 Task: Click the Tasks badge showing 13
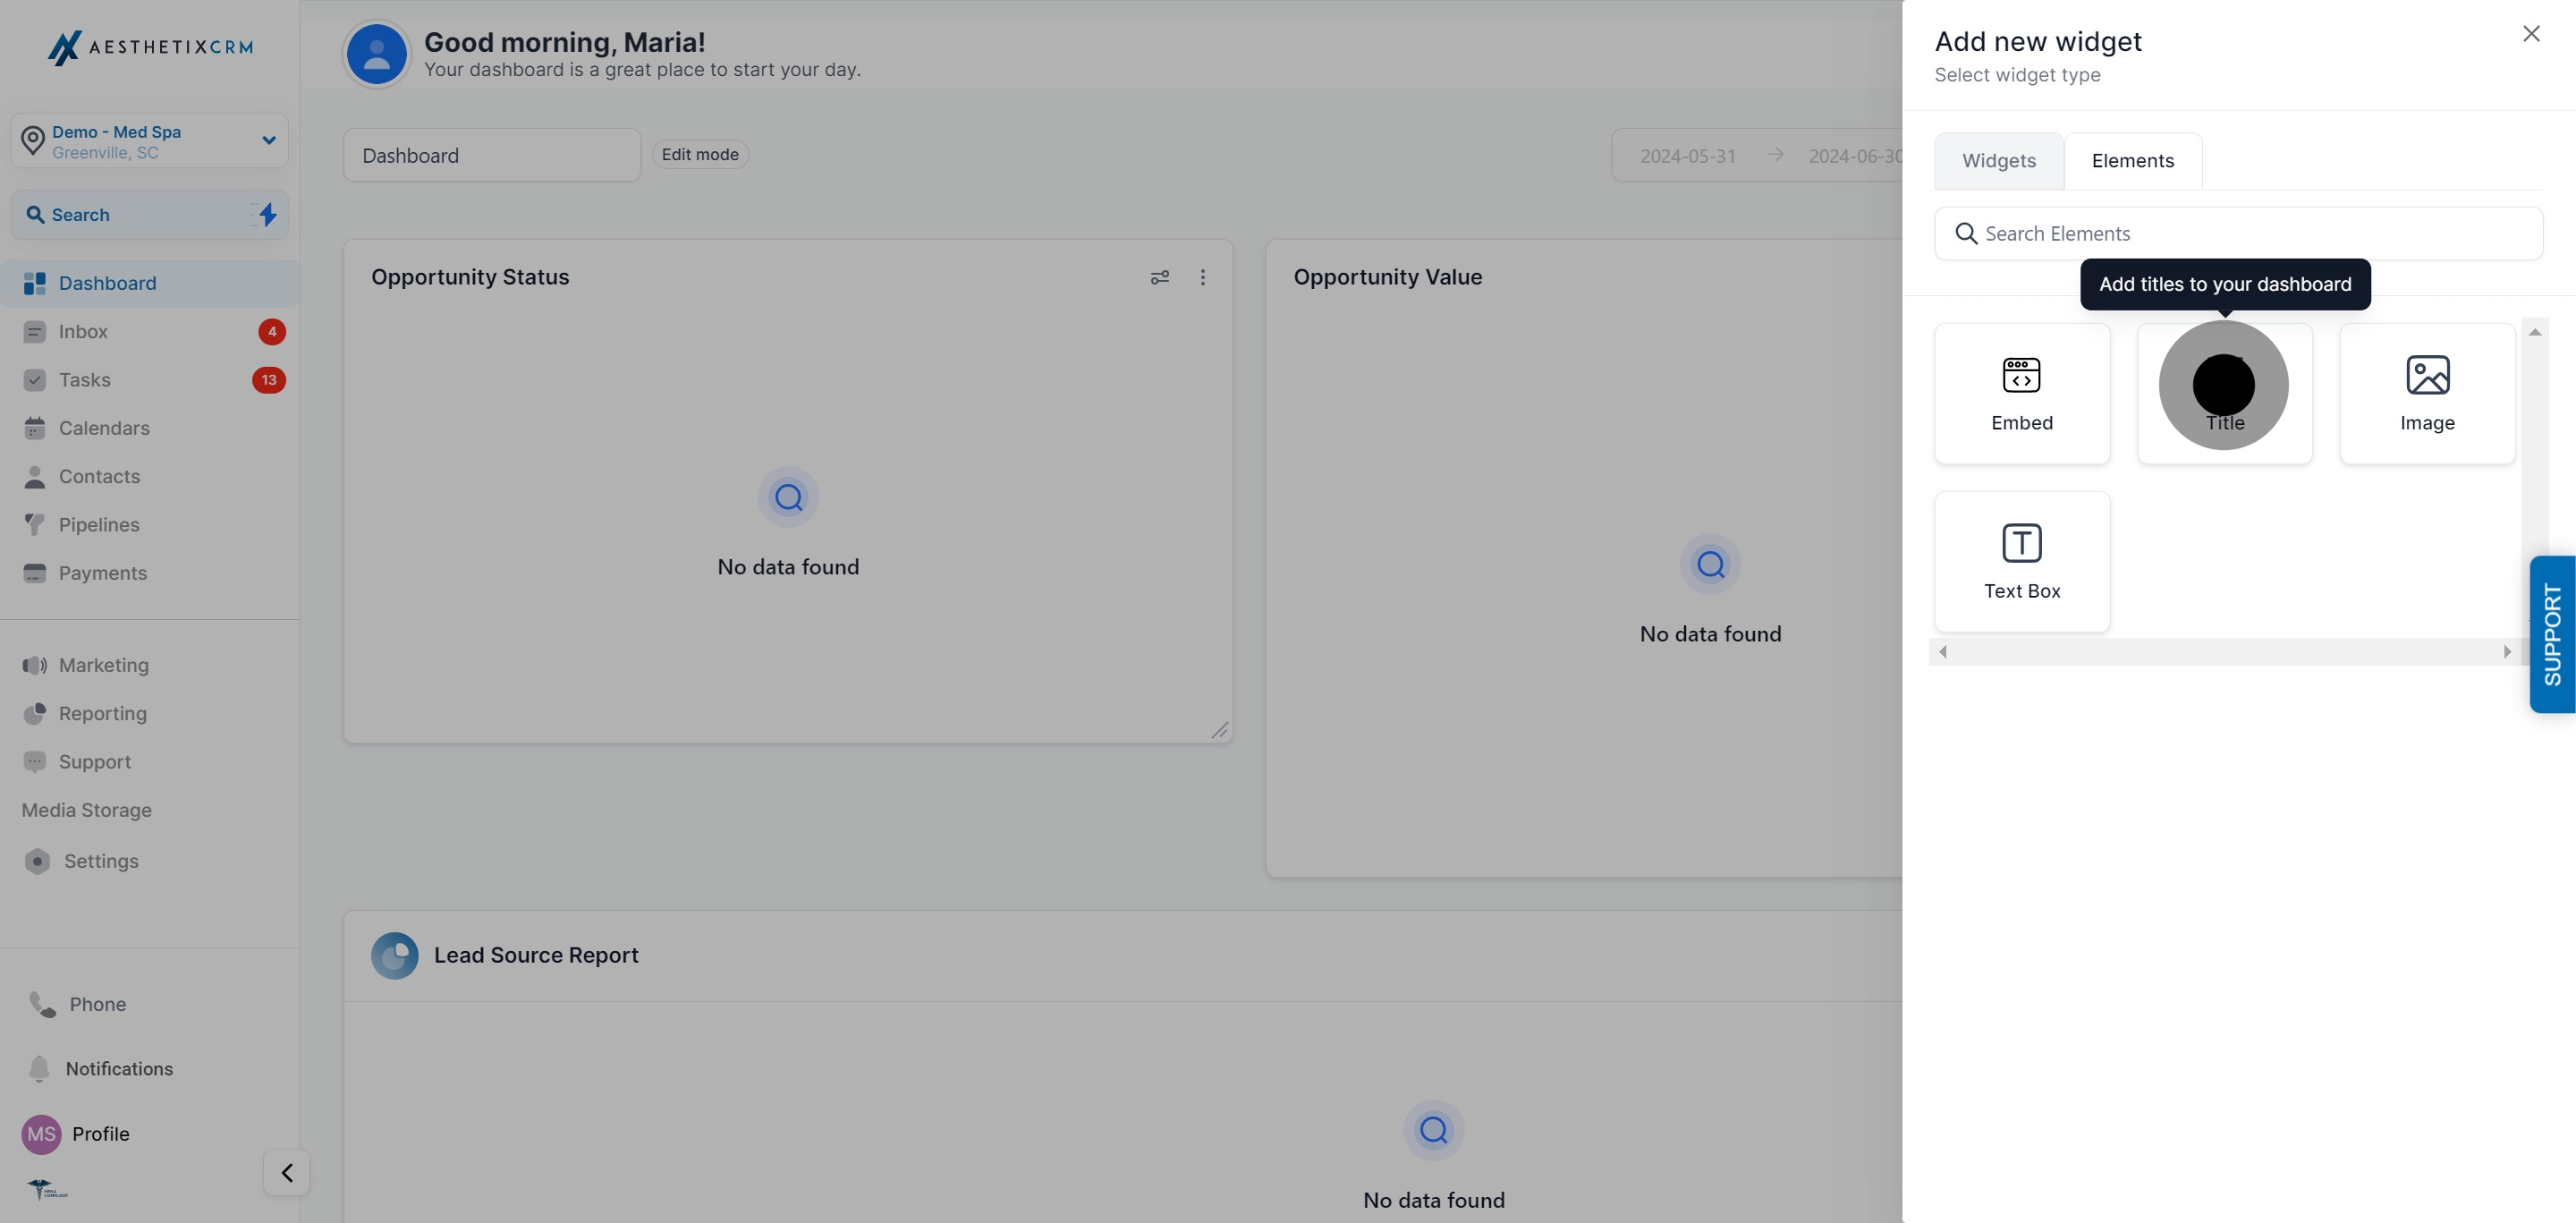(x=269, y=380)
